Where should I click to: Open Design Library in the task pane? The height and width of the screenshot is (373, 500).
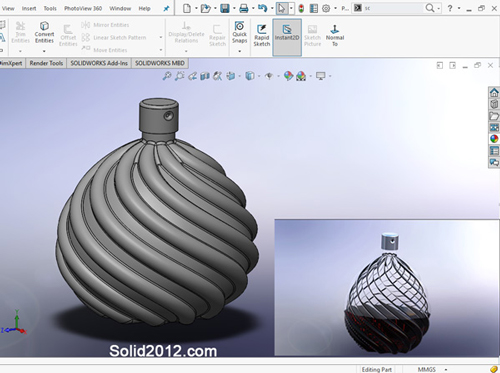click(494, 104)
